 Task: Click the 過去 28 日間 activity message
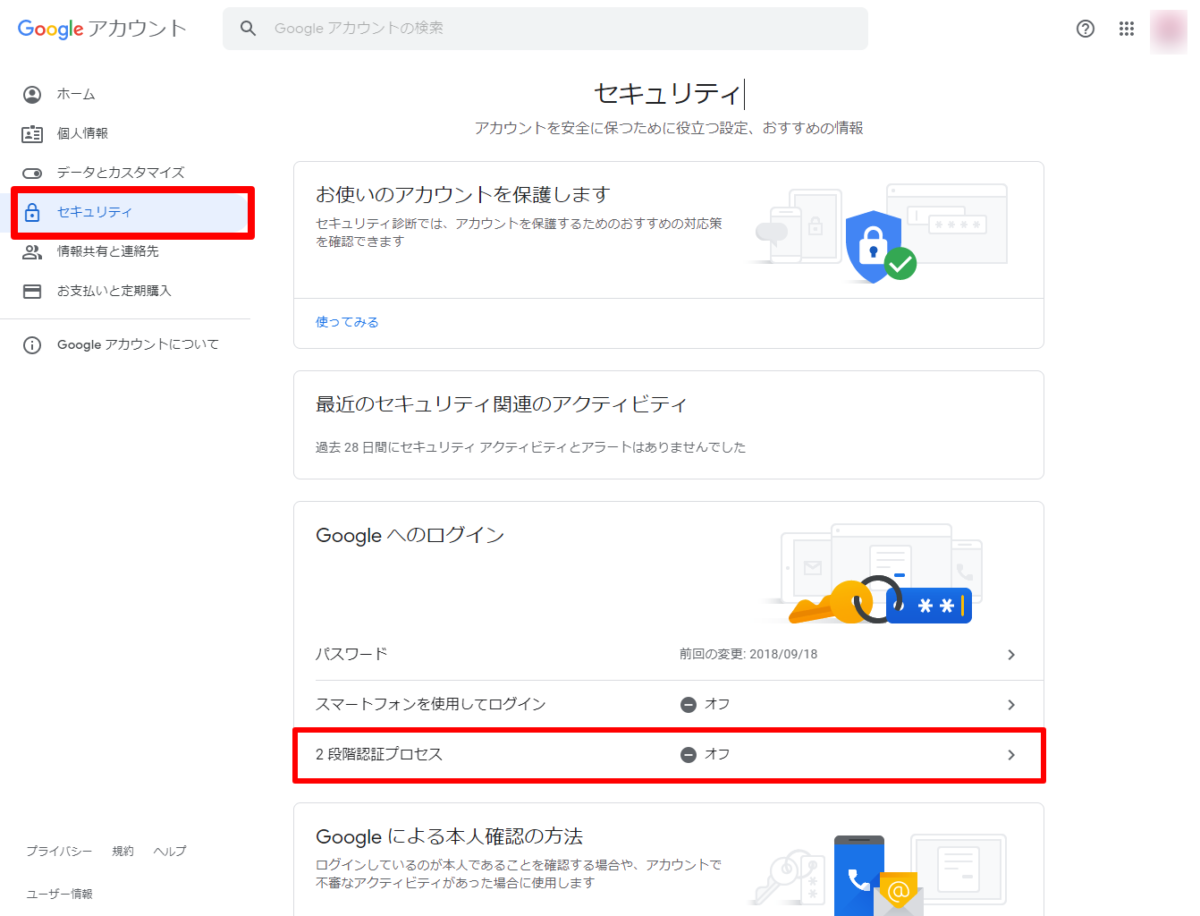[531, 447]
